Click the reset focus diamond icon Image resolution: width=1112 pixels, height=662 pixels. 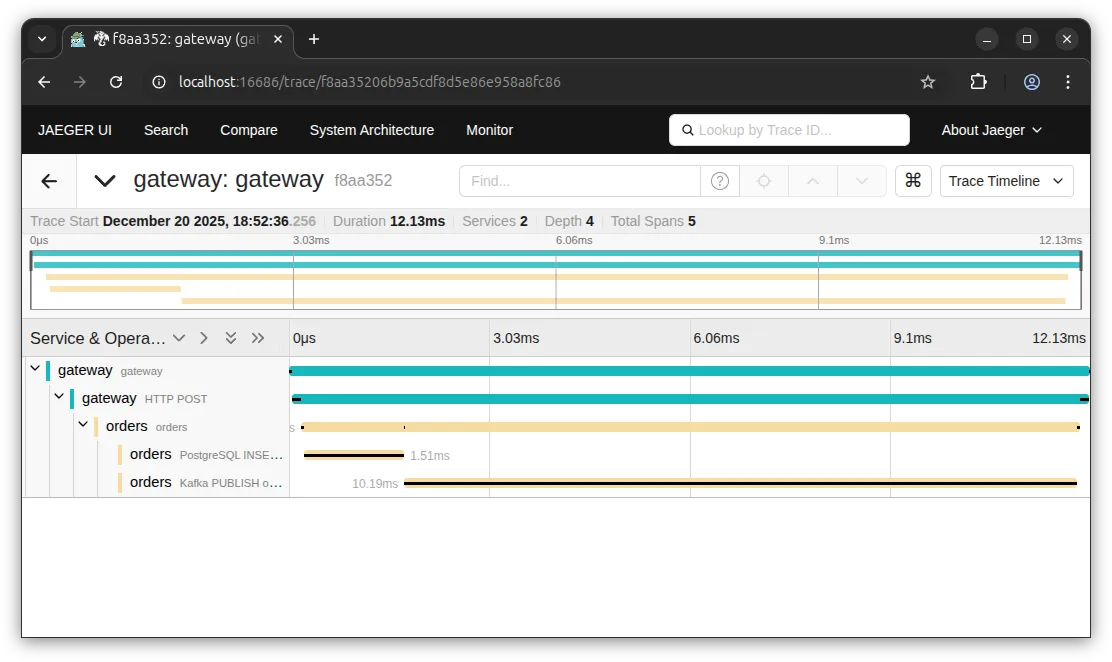(x=764, y=181)
